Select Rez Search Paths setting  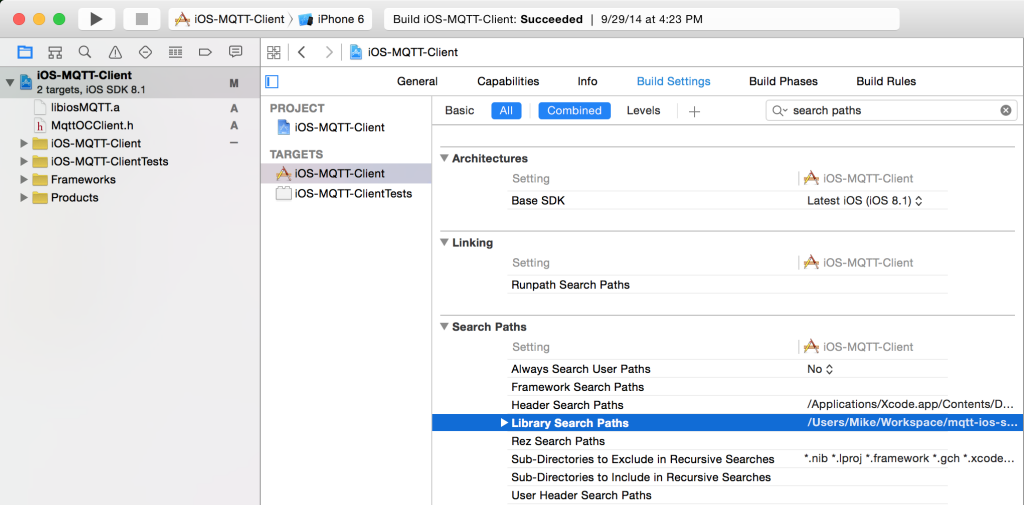558,441
